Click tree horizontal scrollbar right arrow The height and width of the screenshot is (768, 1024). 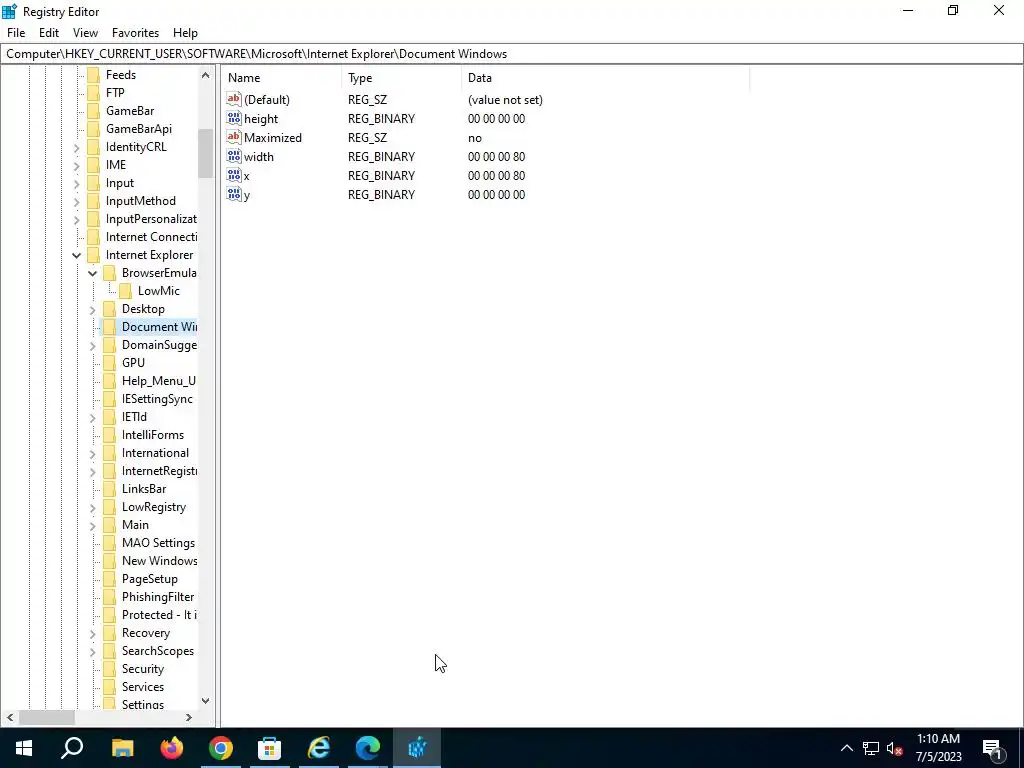tap(189, 717)
